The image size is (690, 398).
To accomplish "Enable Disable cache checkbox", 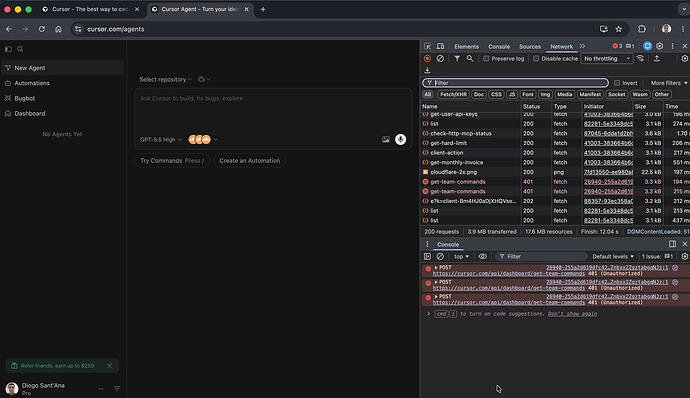I will coord(536,59).
